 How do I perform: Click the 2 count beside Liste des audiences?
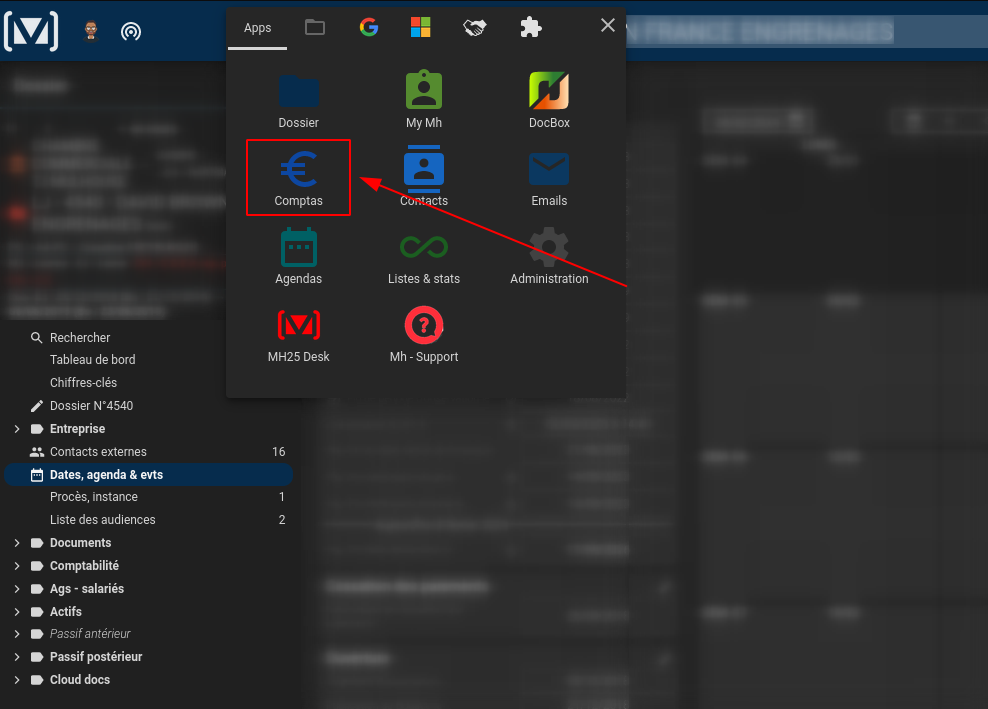[282, 520]
